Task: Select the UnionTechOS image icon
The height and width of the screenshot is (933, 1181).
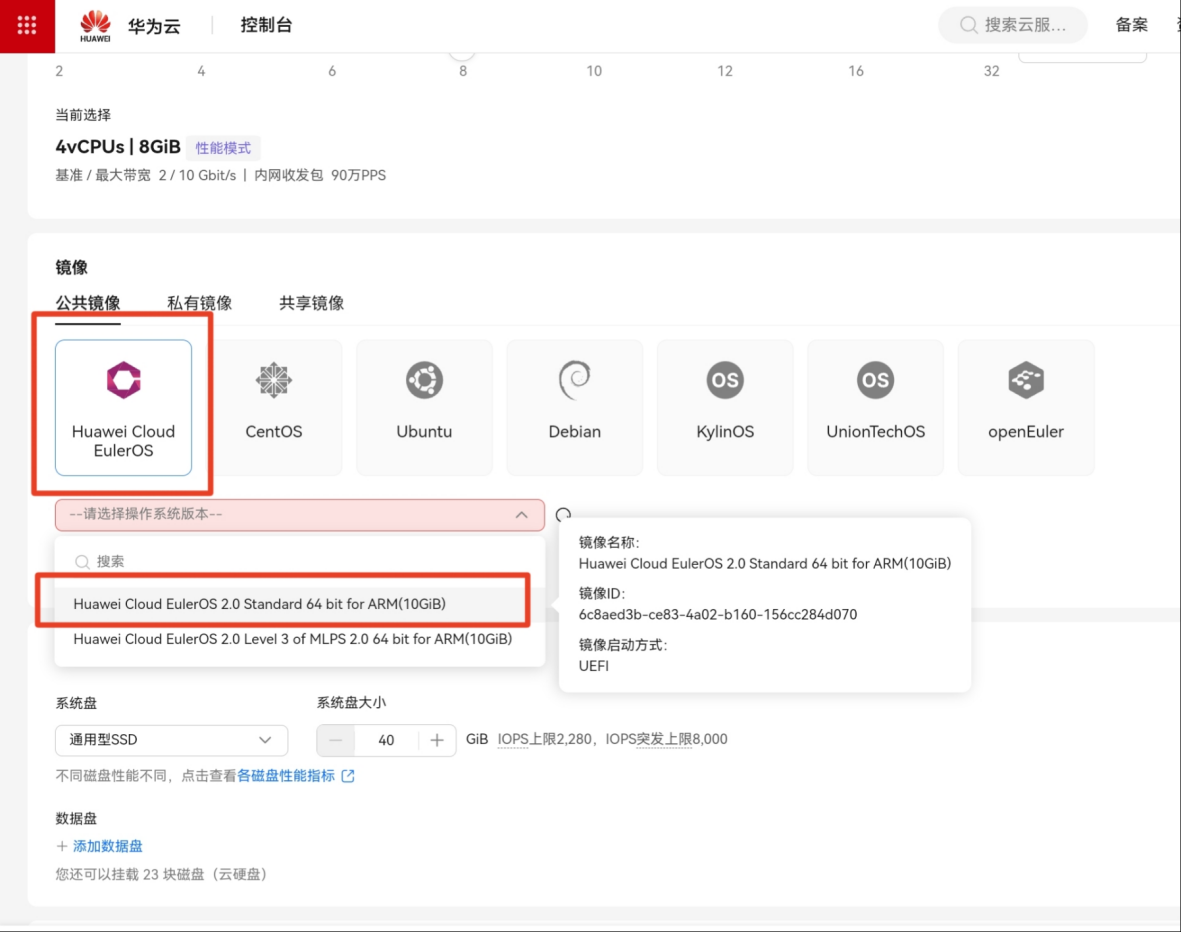Action: (x=875, y=380)
